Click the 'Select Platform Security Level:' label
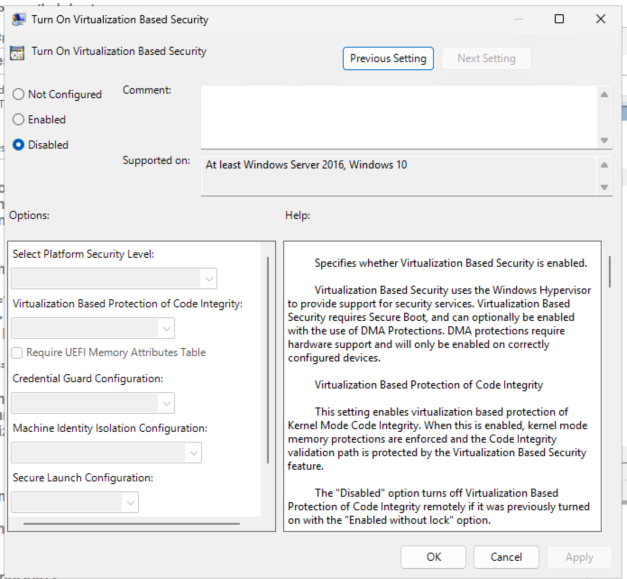The width and height of the screenshot is (627, 579). (x=83, y=254)
